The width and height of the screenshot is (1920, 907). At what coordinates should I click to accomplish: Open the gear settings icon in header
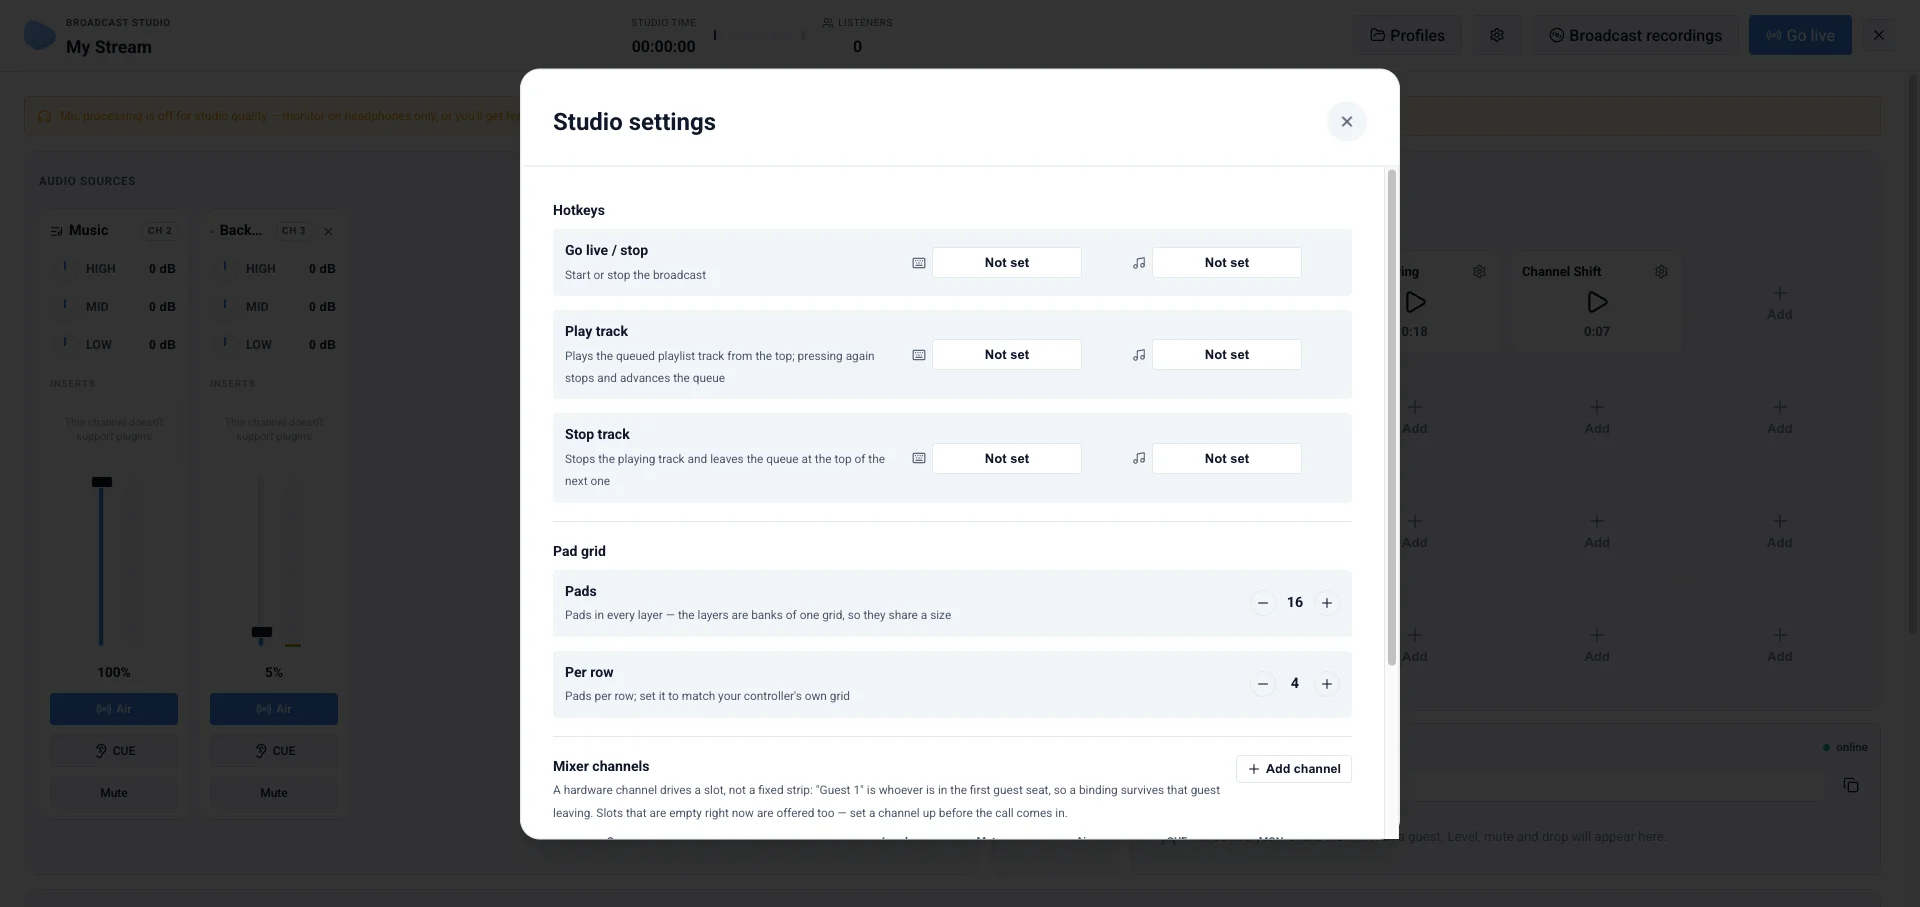tap(1497, 35)
